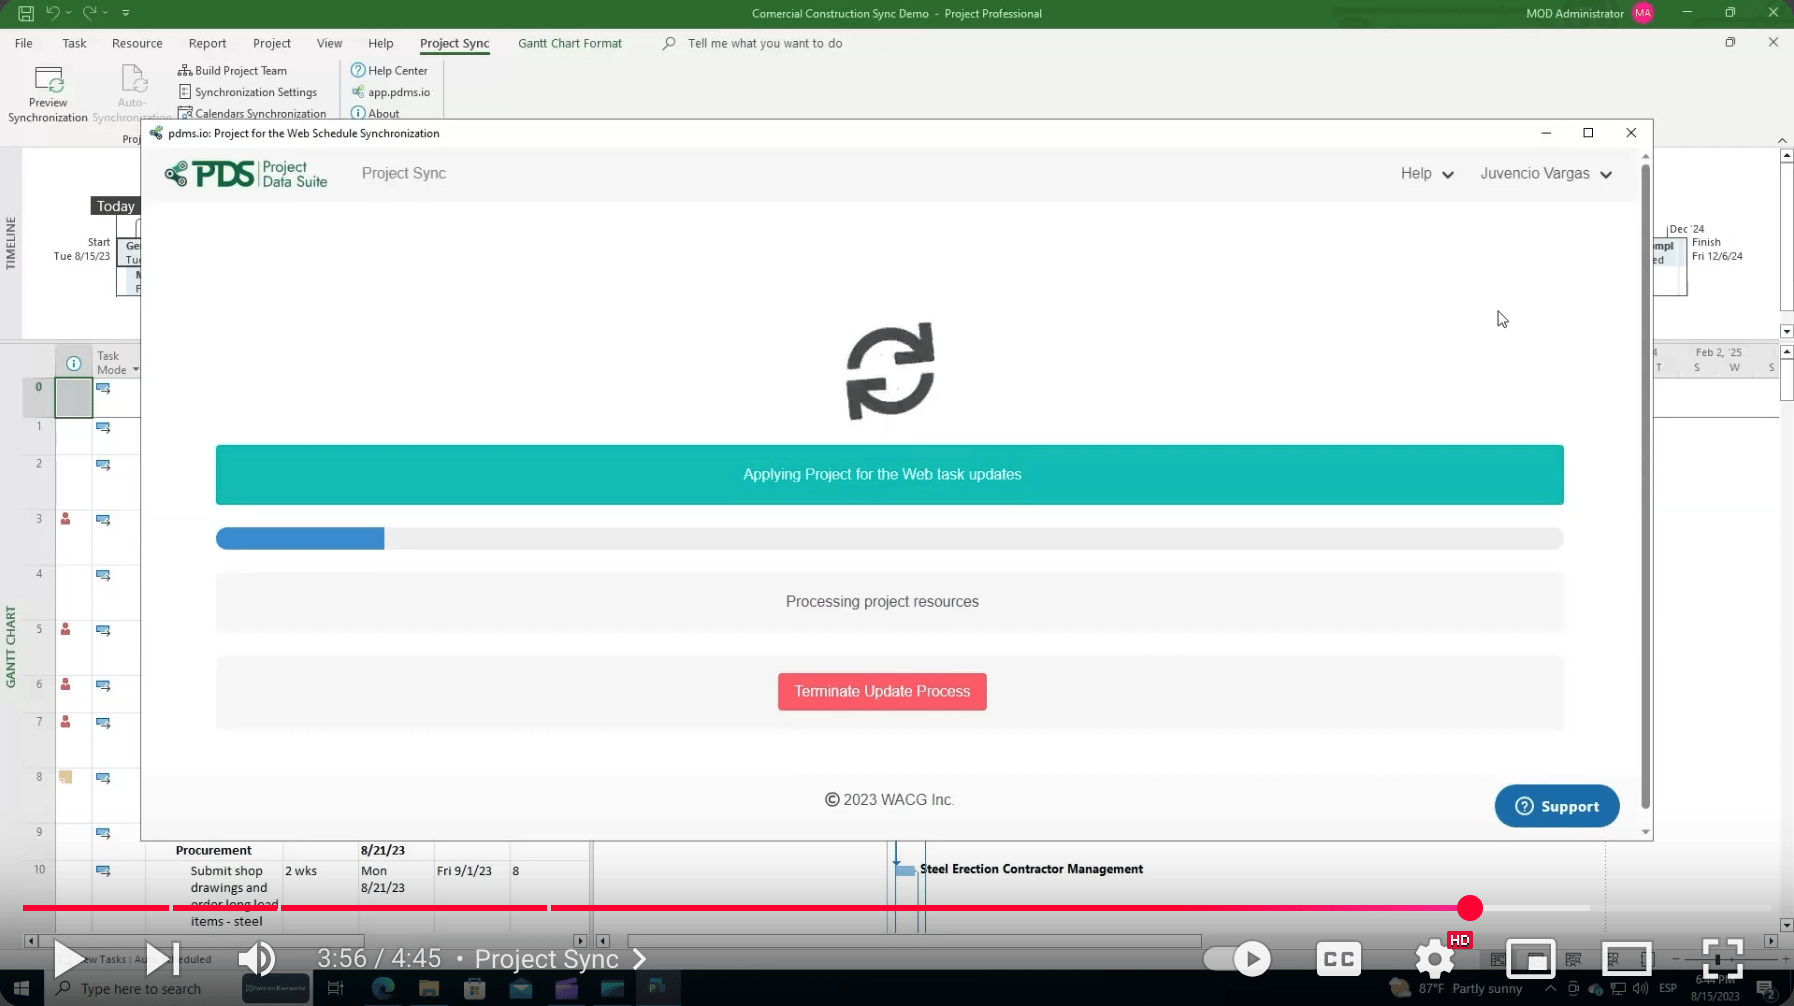Switch to the View ribbon tab
Screen dimensions: 1794x1006
(x=329, y=43)
